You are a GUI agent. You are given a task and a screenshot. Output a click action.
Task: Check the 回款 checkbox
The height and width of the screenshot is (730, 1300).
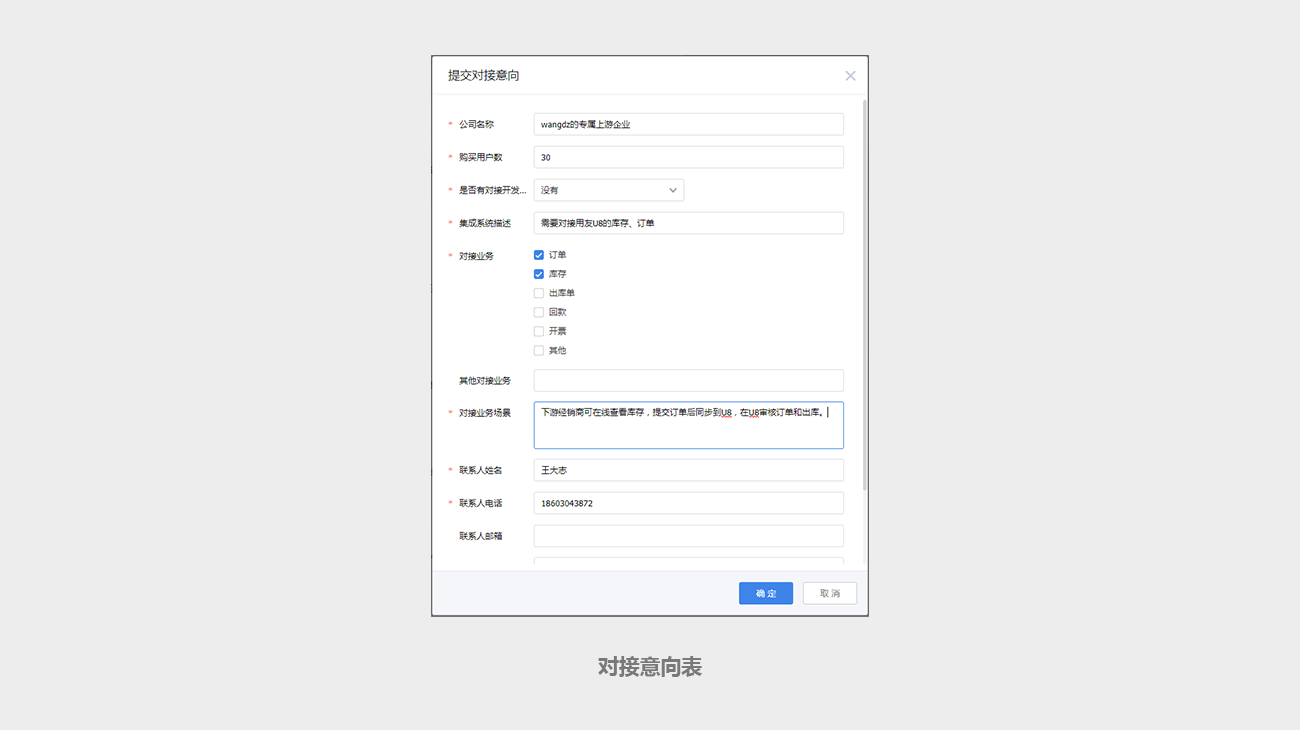coord(539,312)
